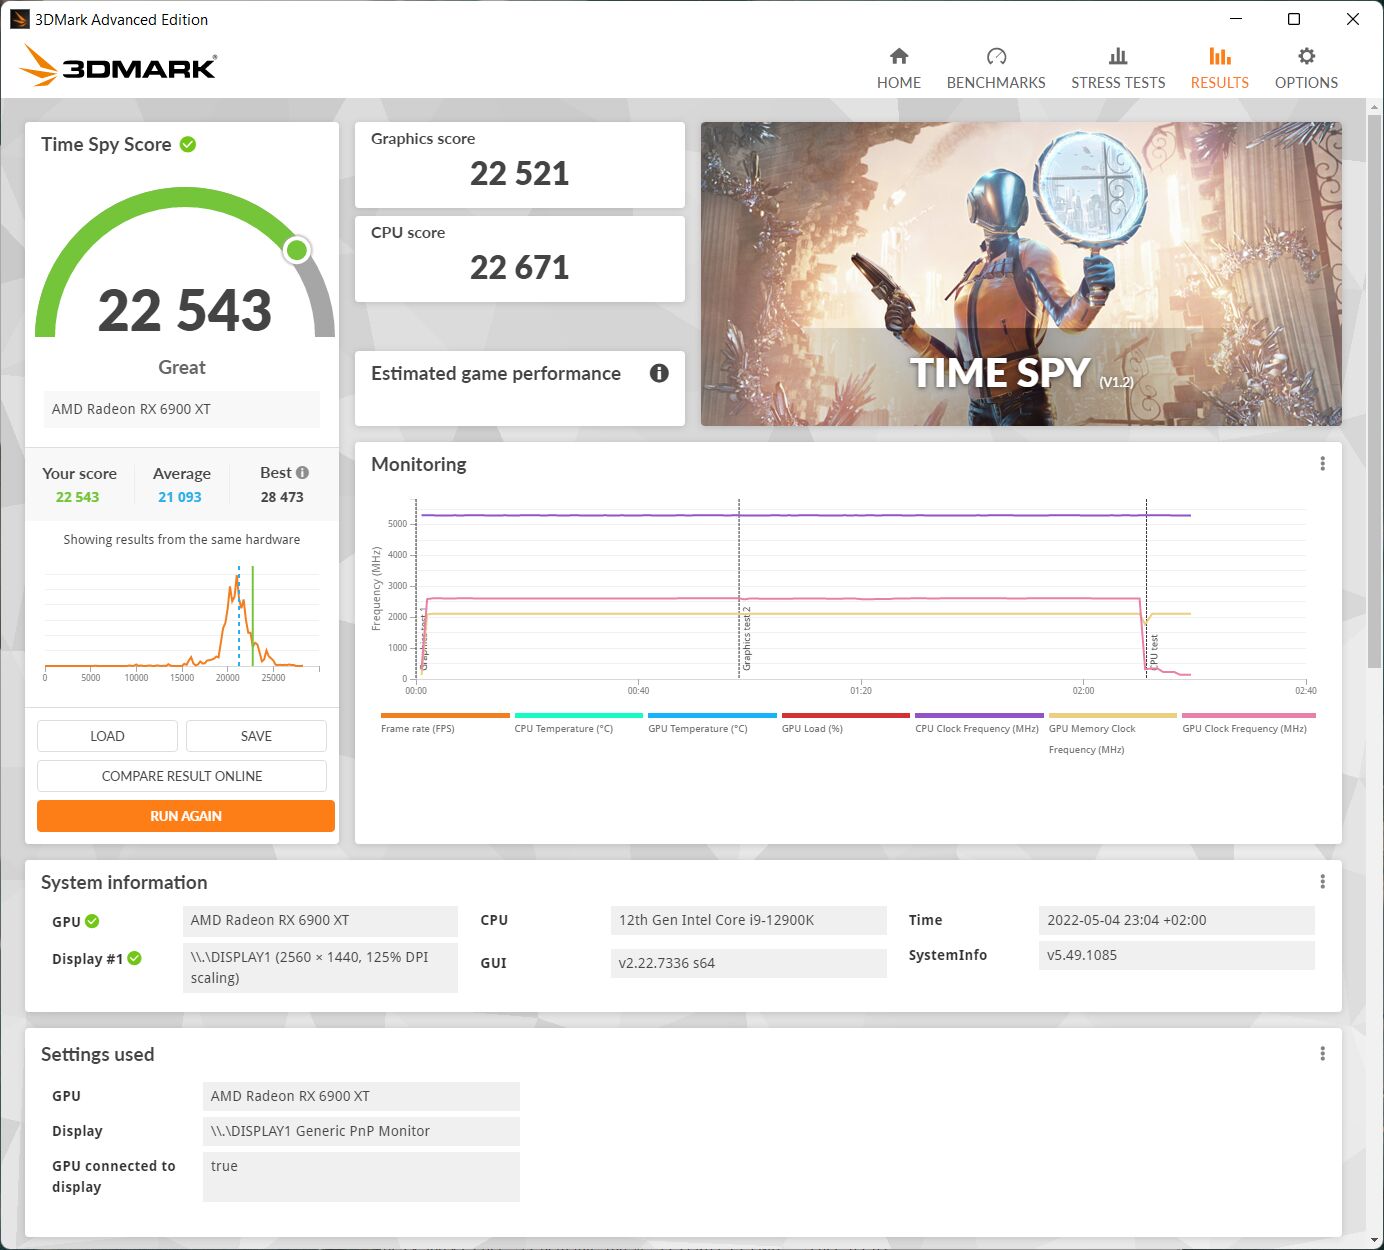The height and width of the screenshot is (1250, 1384).
Task: Click the Time Spy banner image
Action: coord(1021,274)
